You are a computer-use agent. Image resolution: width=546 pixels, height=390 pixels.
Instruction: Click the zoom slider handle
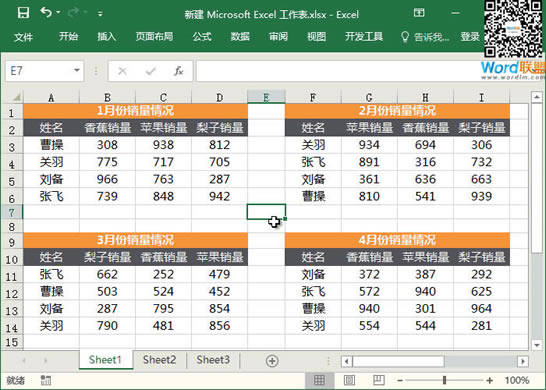tap(444, 380)
